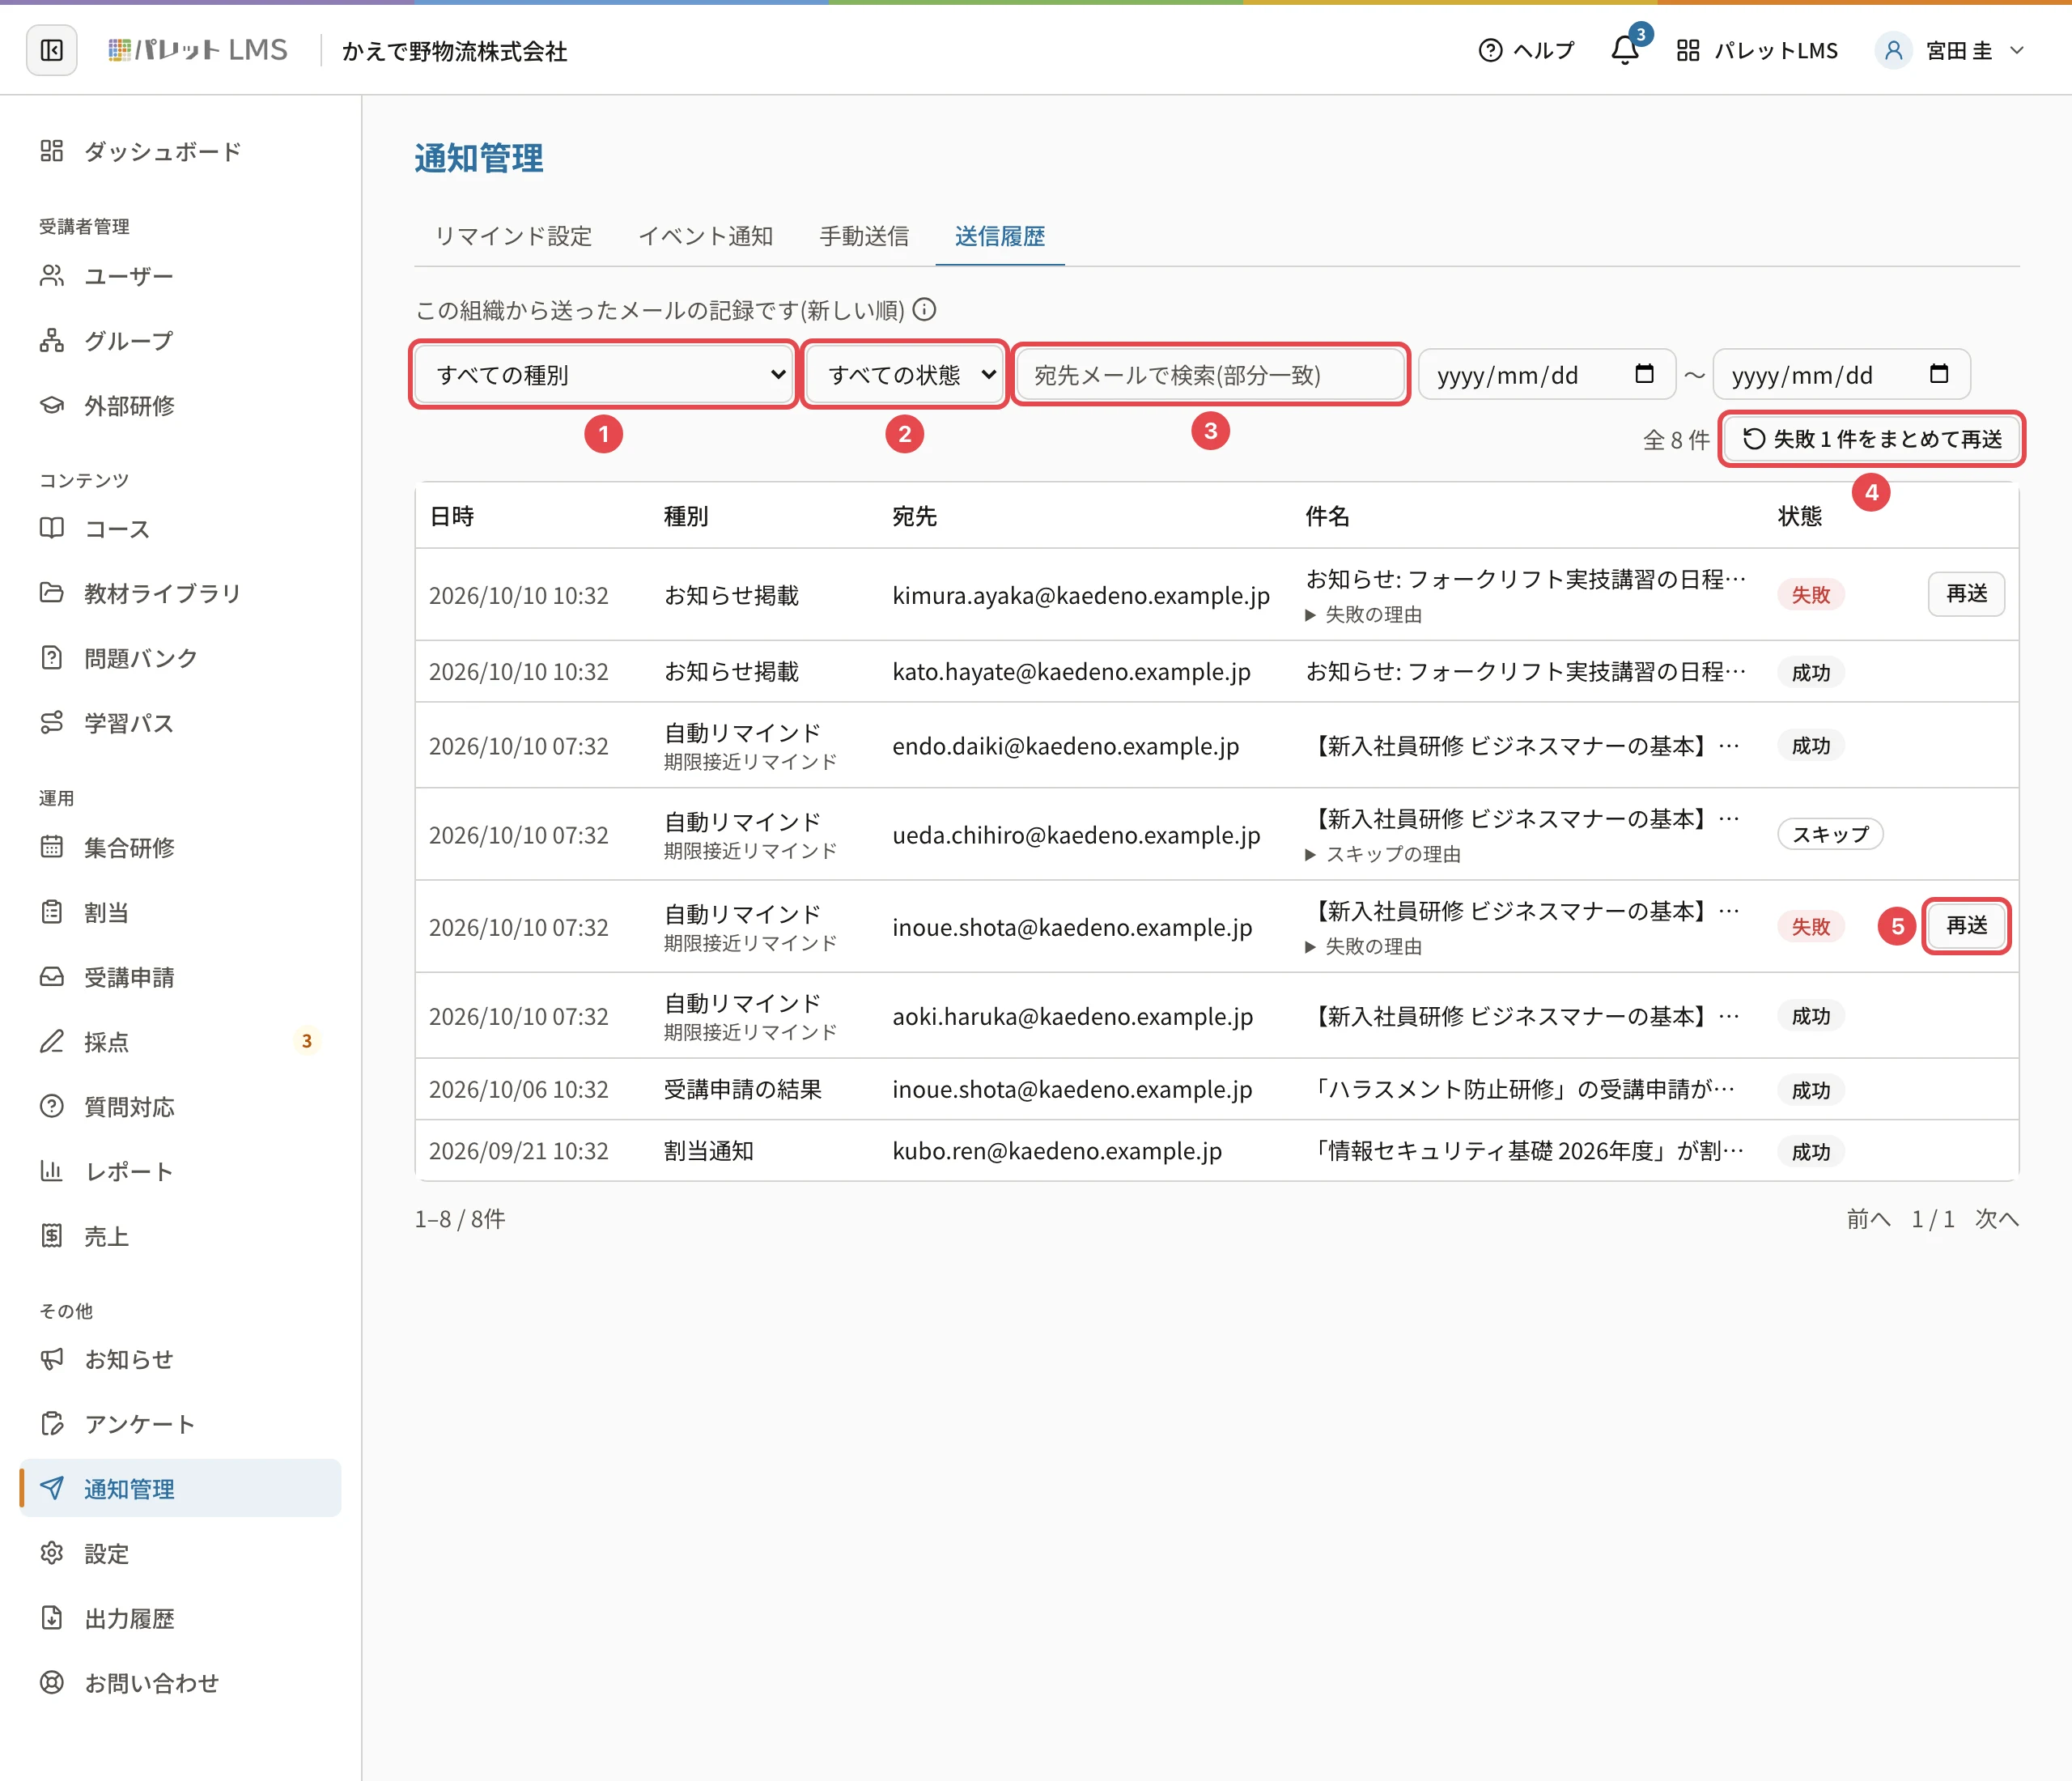The image size is (2072, 1781).
Task: Open the すべての種別 dropdown
Action: point(604,375)
